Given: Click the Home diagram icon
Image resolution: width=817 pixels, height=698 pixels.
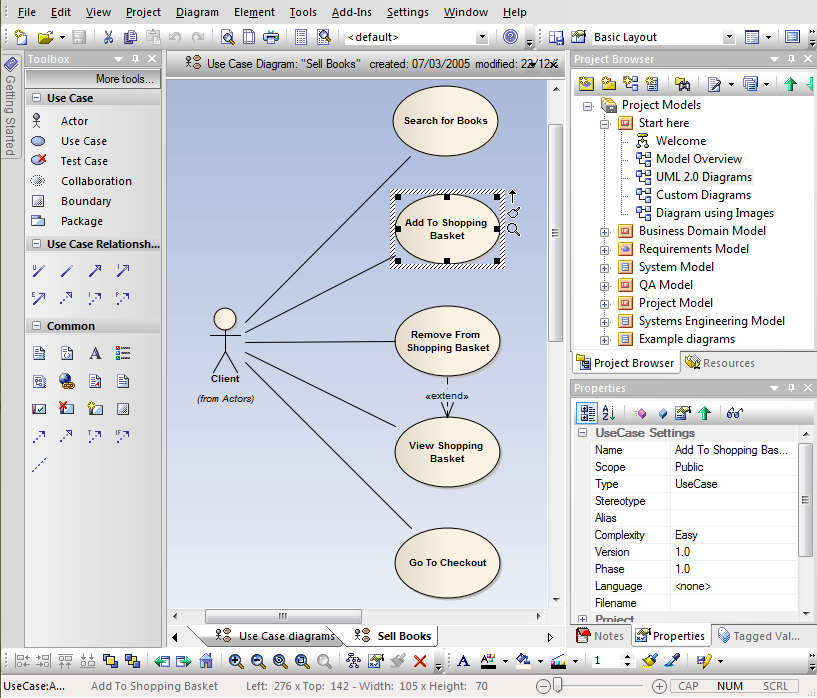Looking at the screenshot, I should (206, 661).
